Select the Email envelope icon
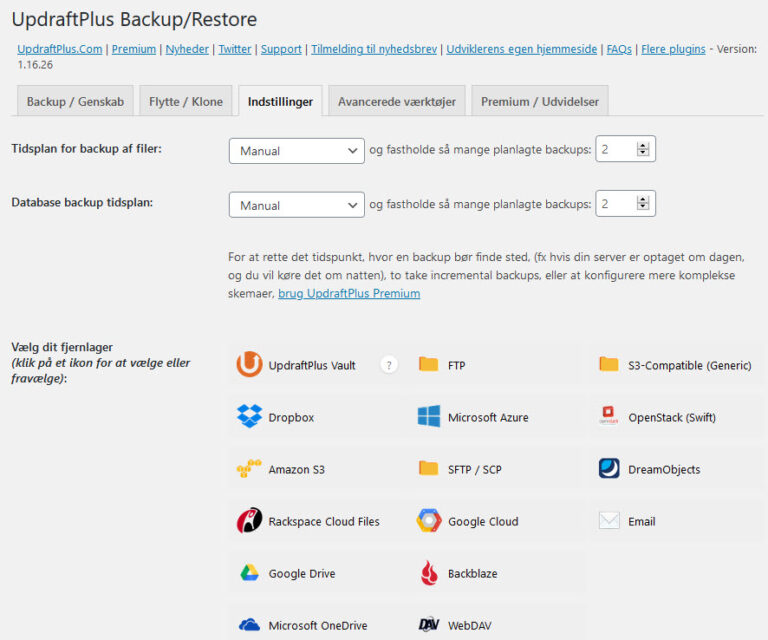 (x=609, y=521)
